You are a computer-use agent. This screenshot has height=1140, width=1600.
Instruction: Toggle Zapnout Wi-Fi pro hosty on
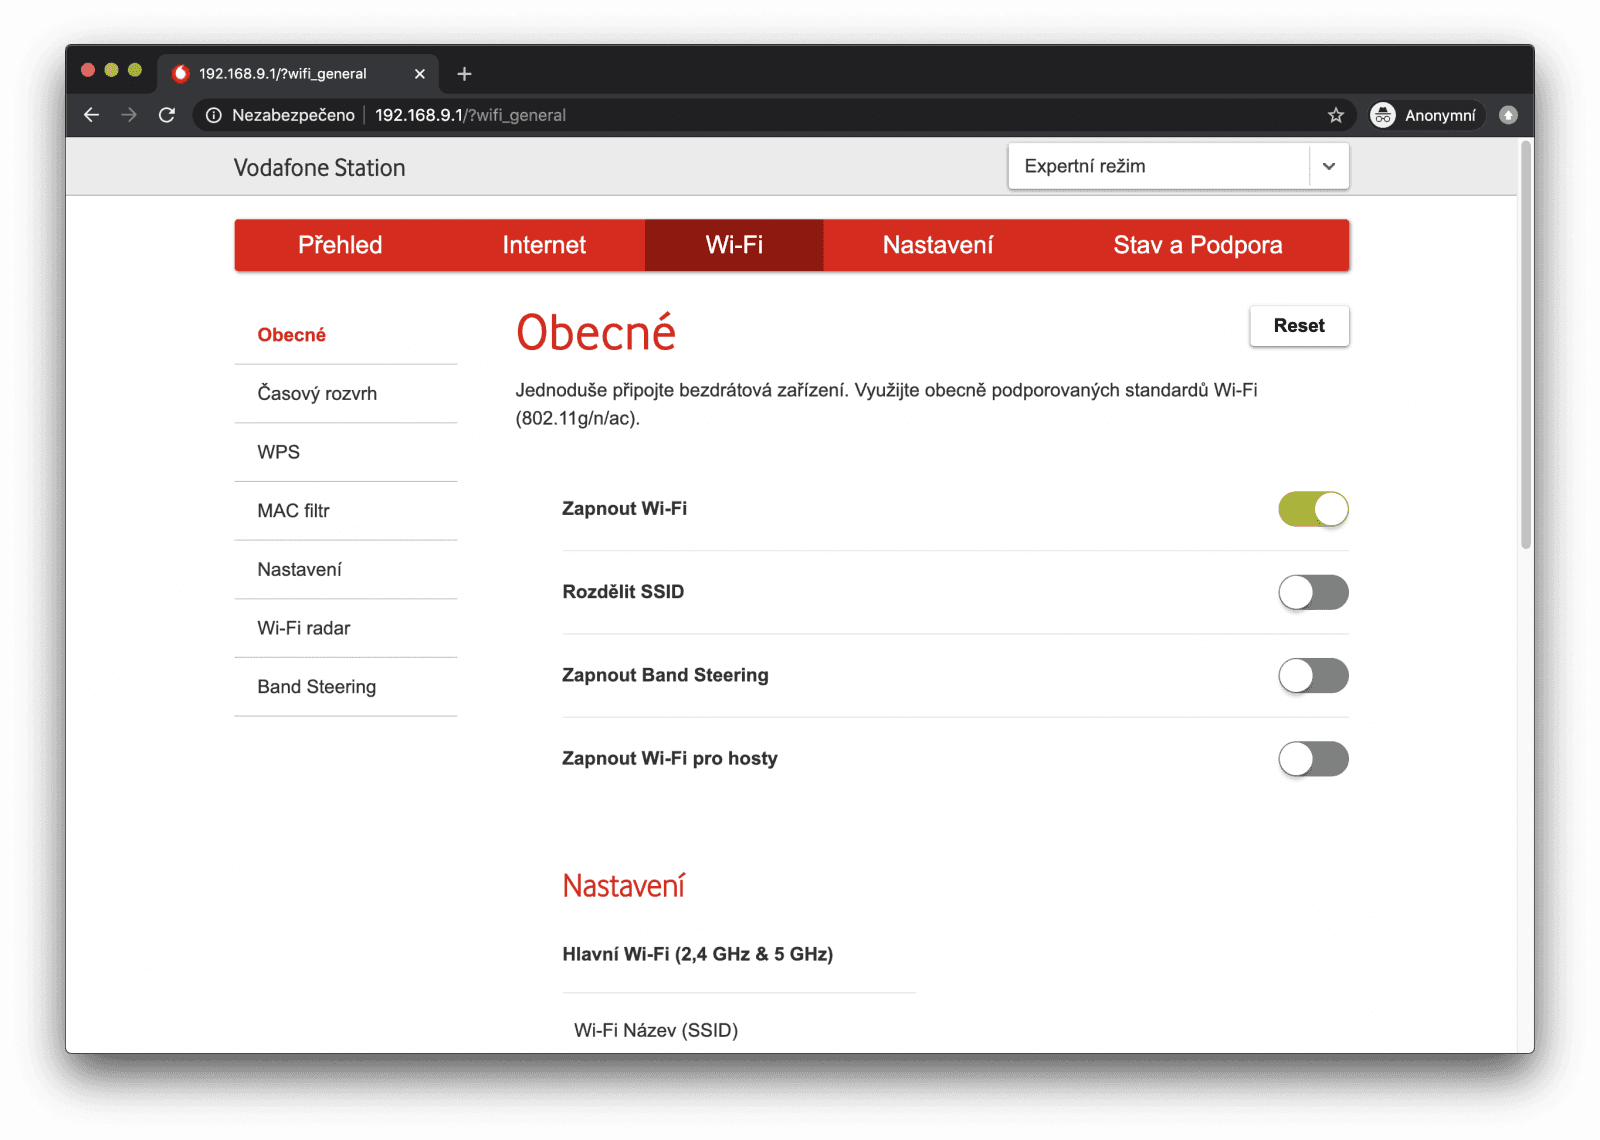pos(1313,759)
